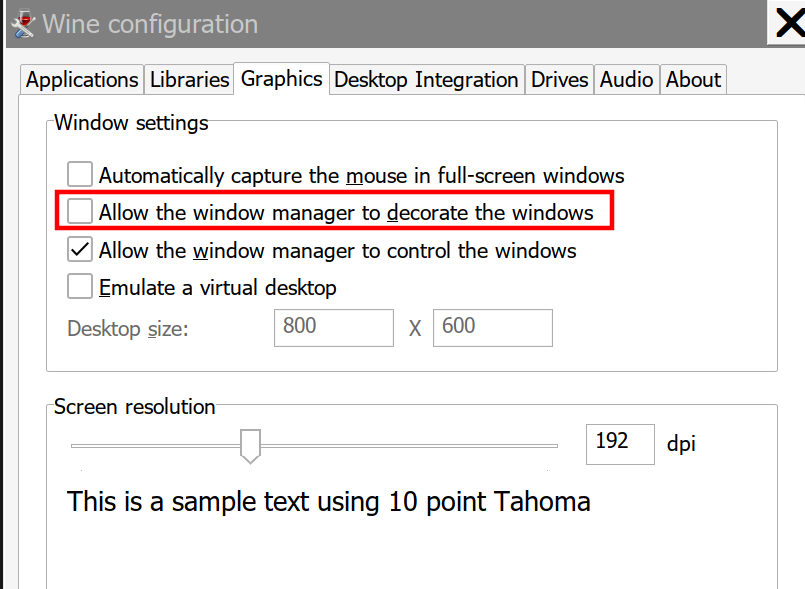Click the Tahoma sample text preview
This screenshot has height=589, width=805.
[329, 501]
